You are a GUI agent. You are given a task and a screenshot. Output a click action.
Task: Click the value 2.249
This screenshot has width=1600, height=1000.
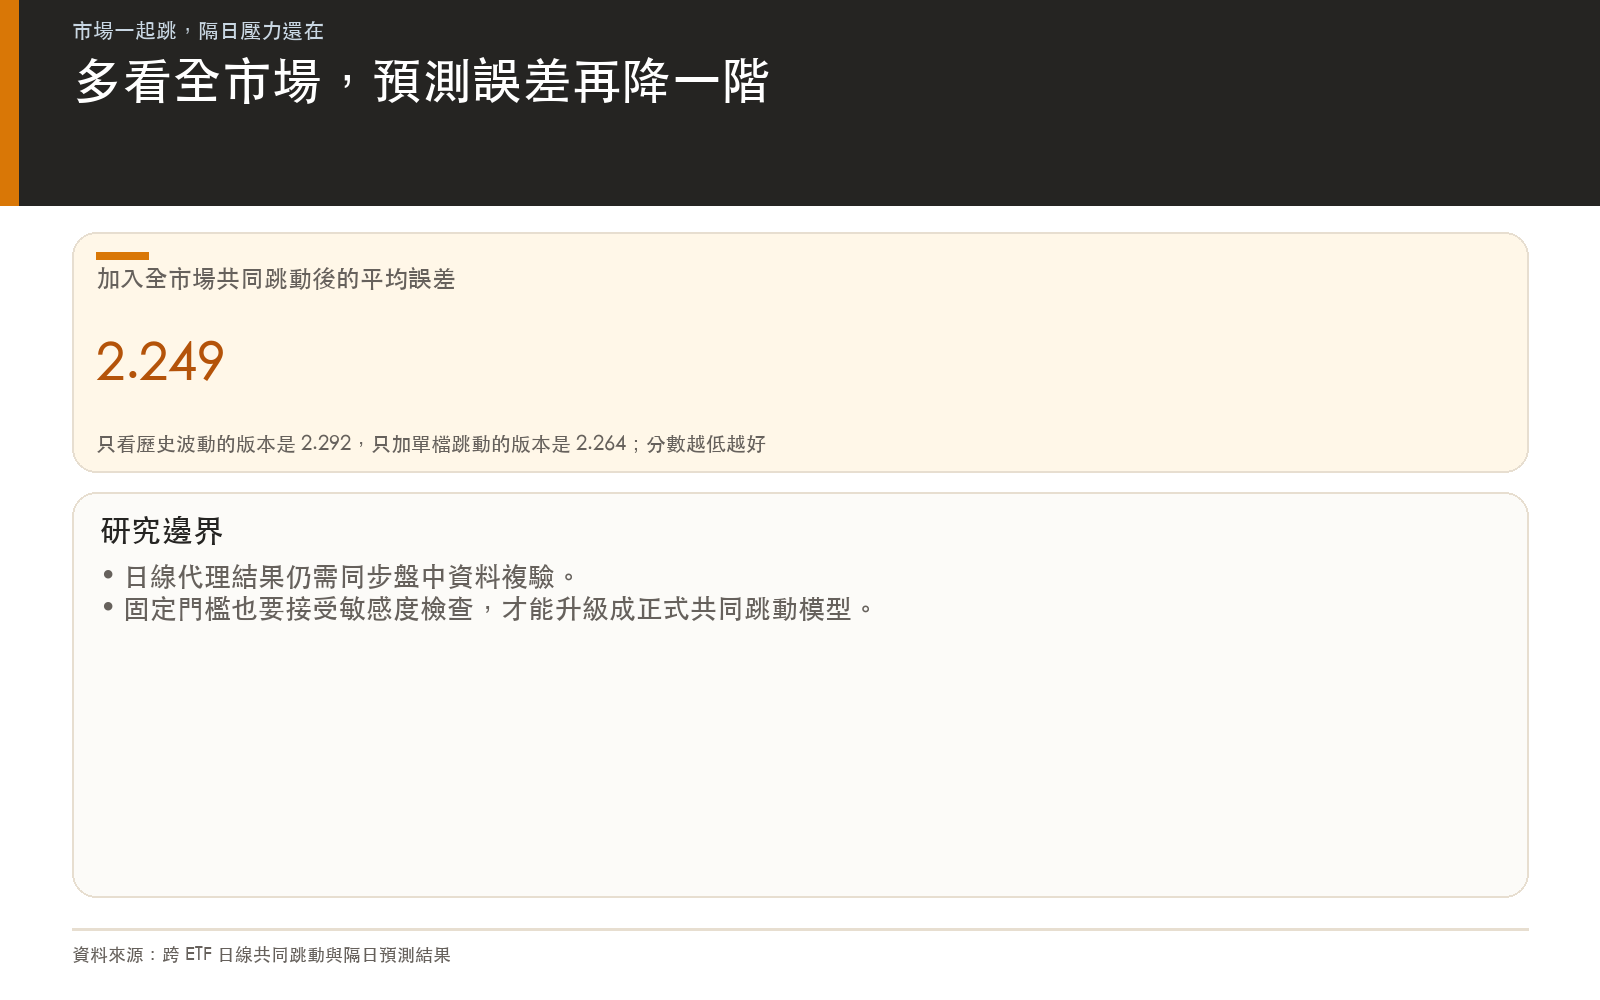pos(160,361)
